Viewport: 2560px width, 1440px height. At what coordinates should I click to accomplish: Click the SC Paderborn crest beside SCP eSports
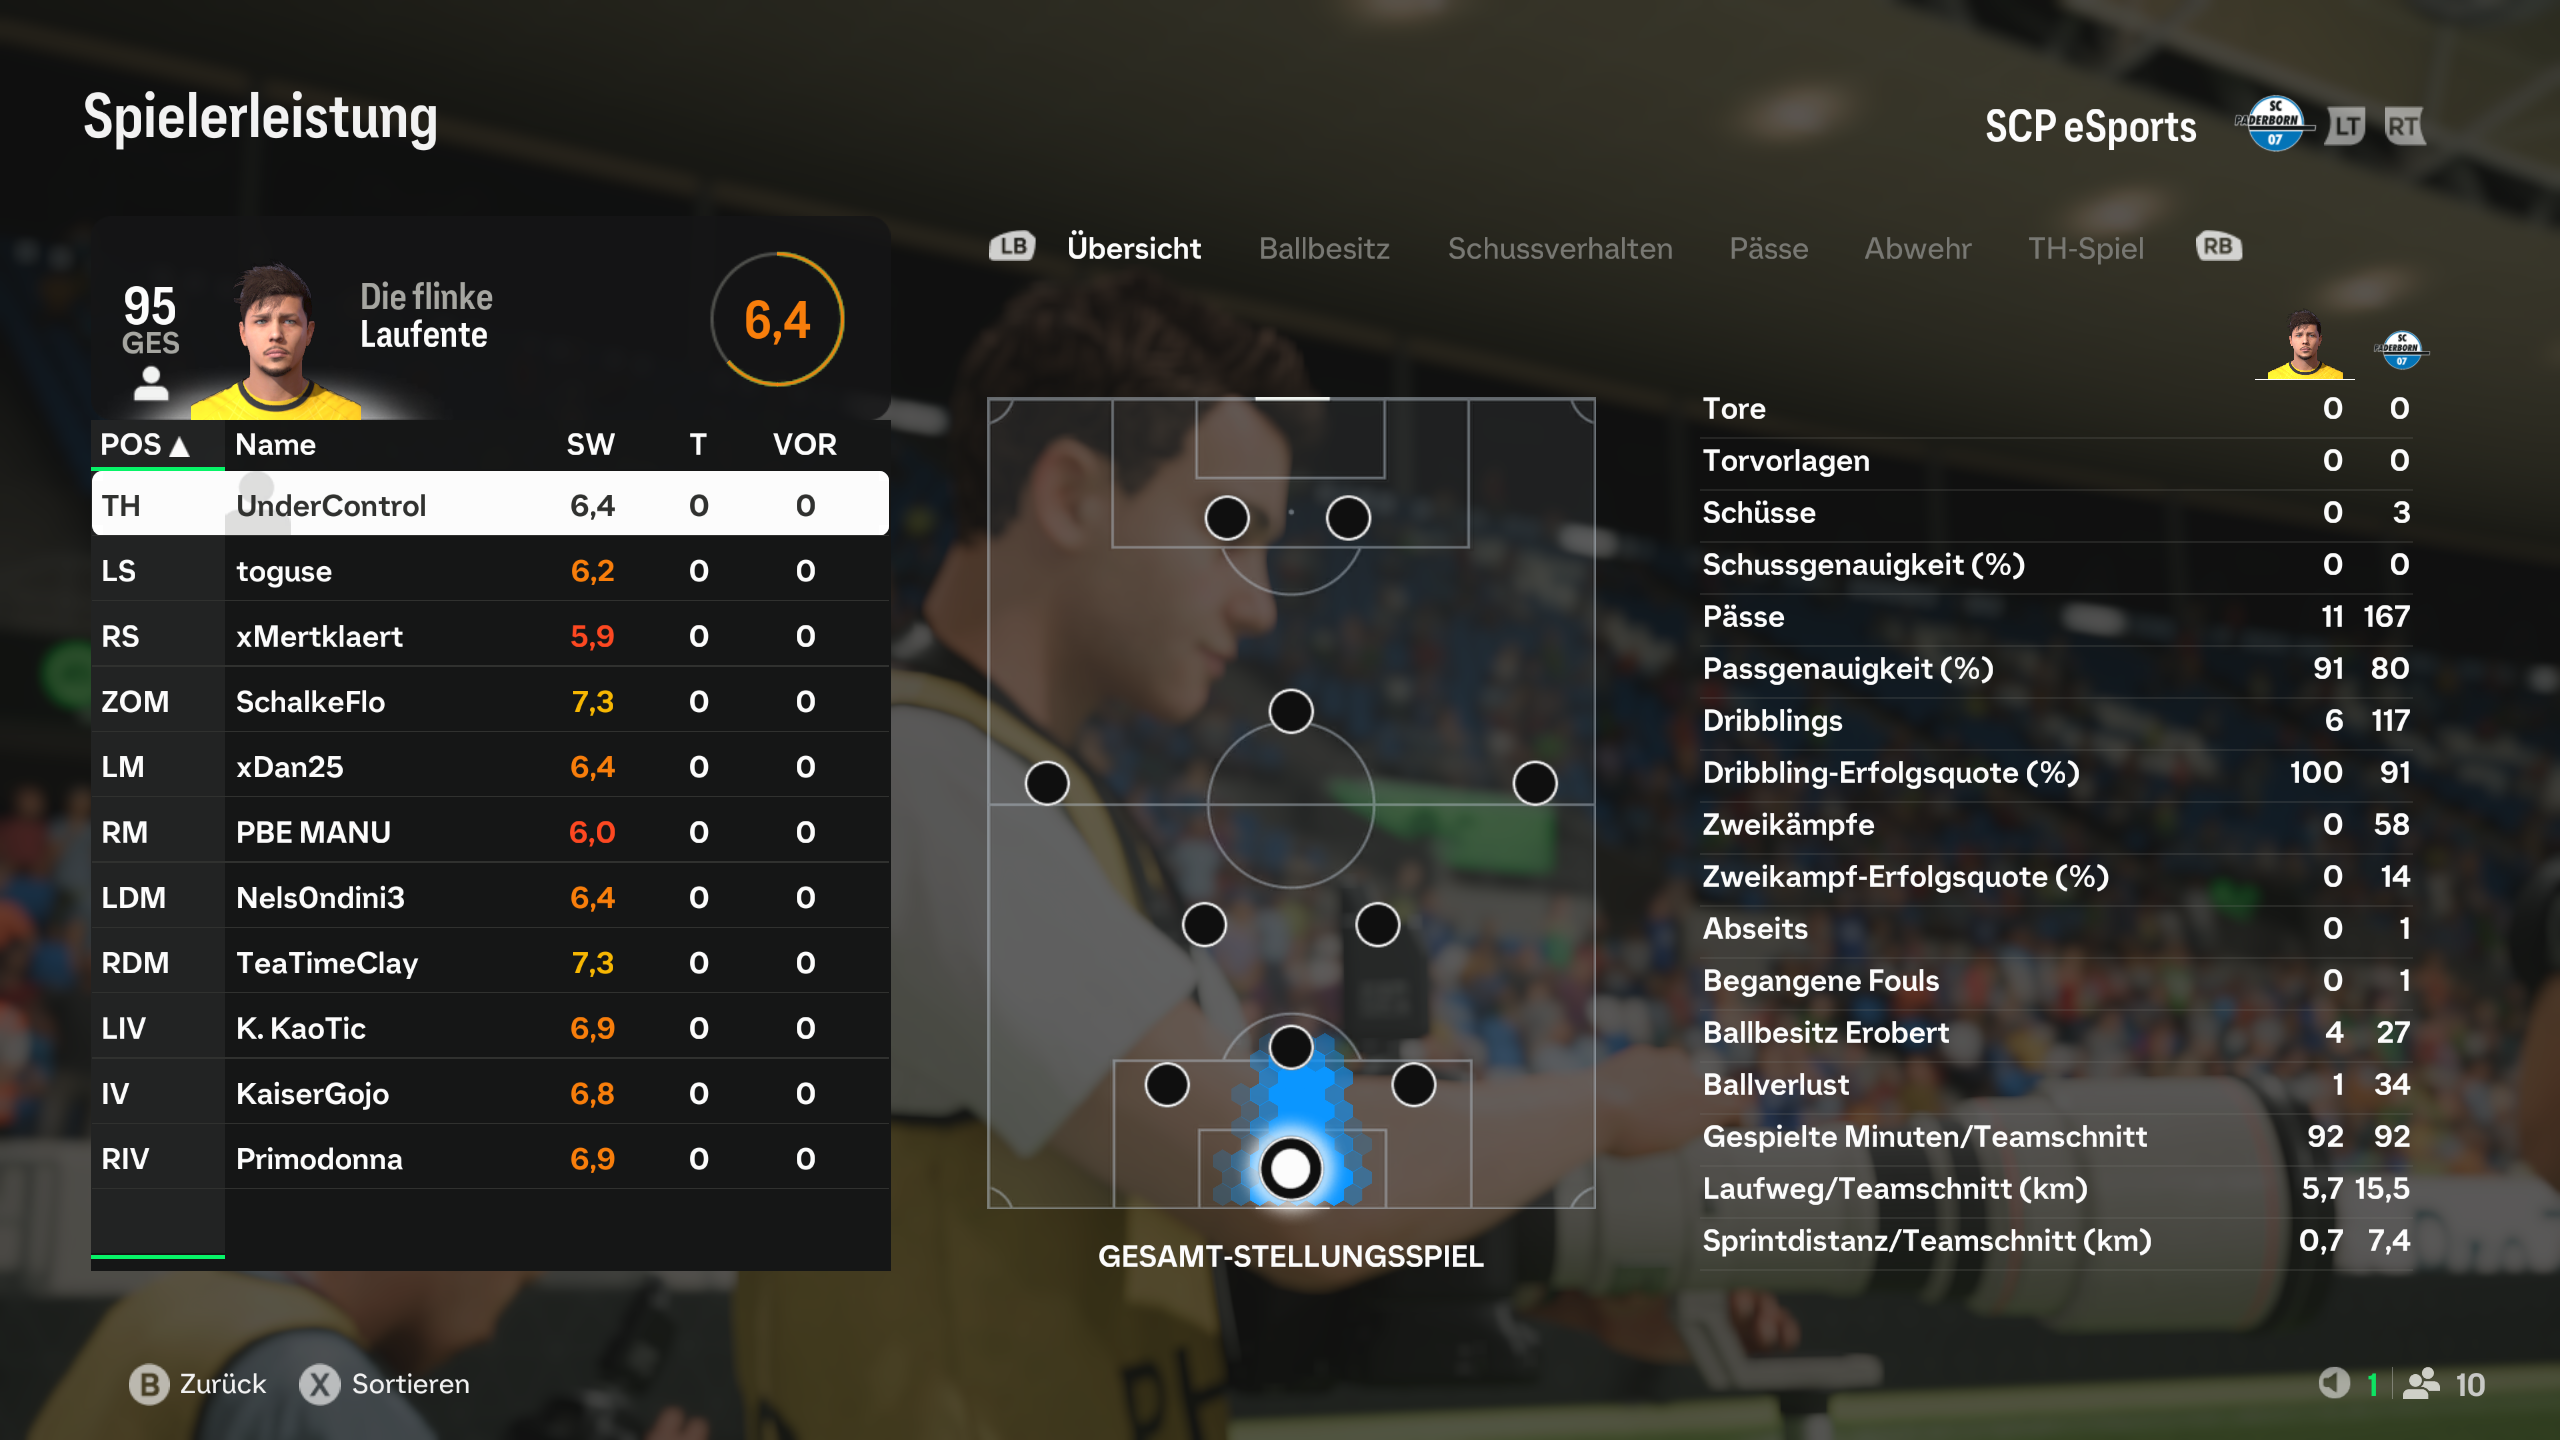[x=2275, y=124]
